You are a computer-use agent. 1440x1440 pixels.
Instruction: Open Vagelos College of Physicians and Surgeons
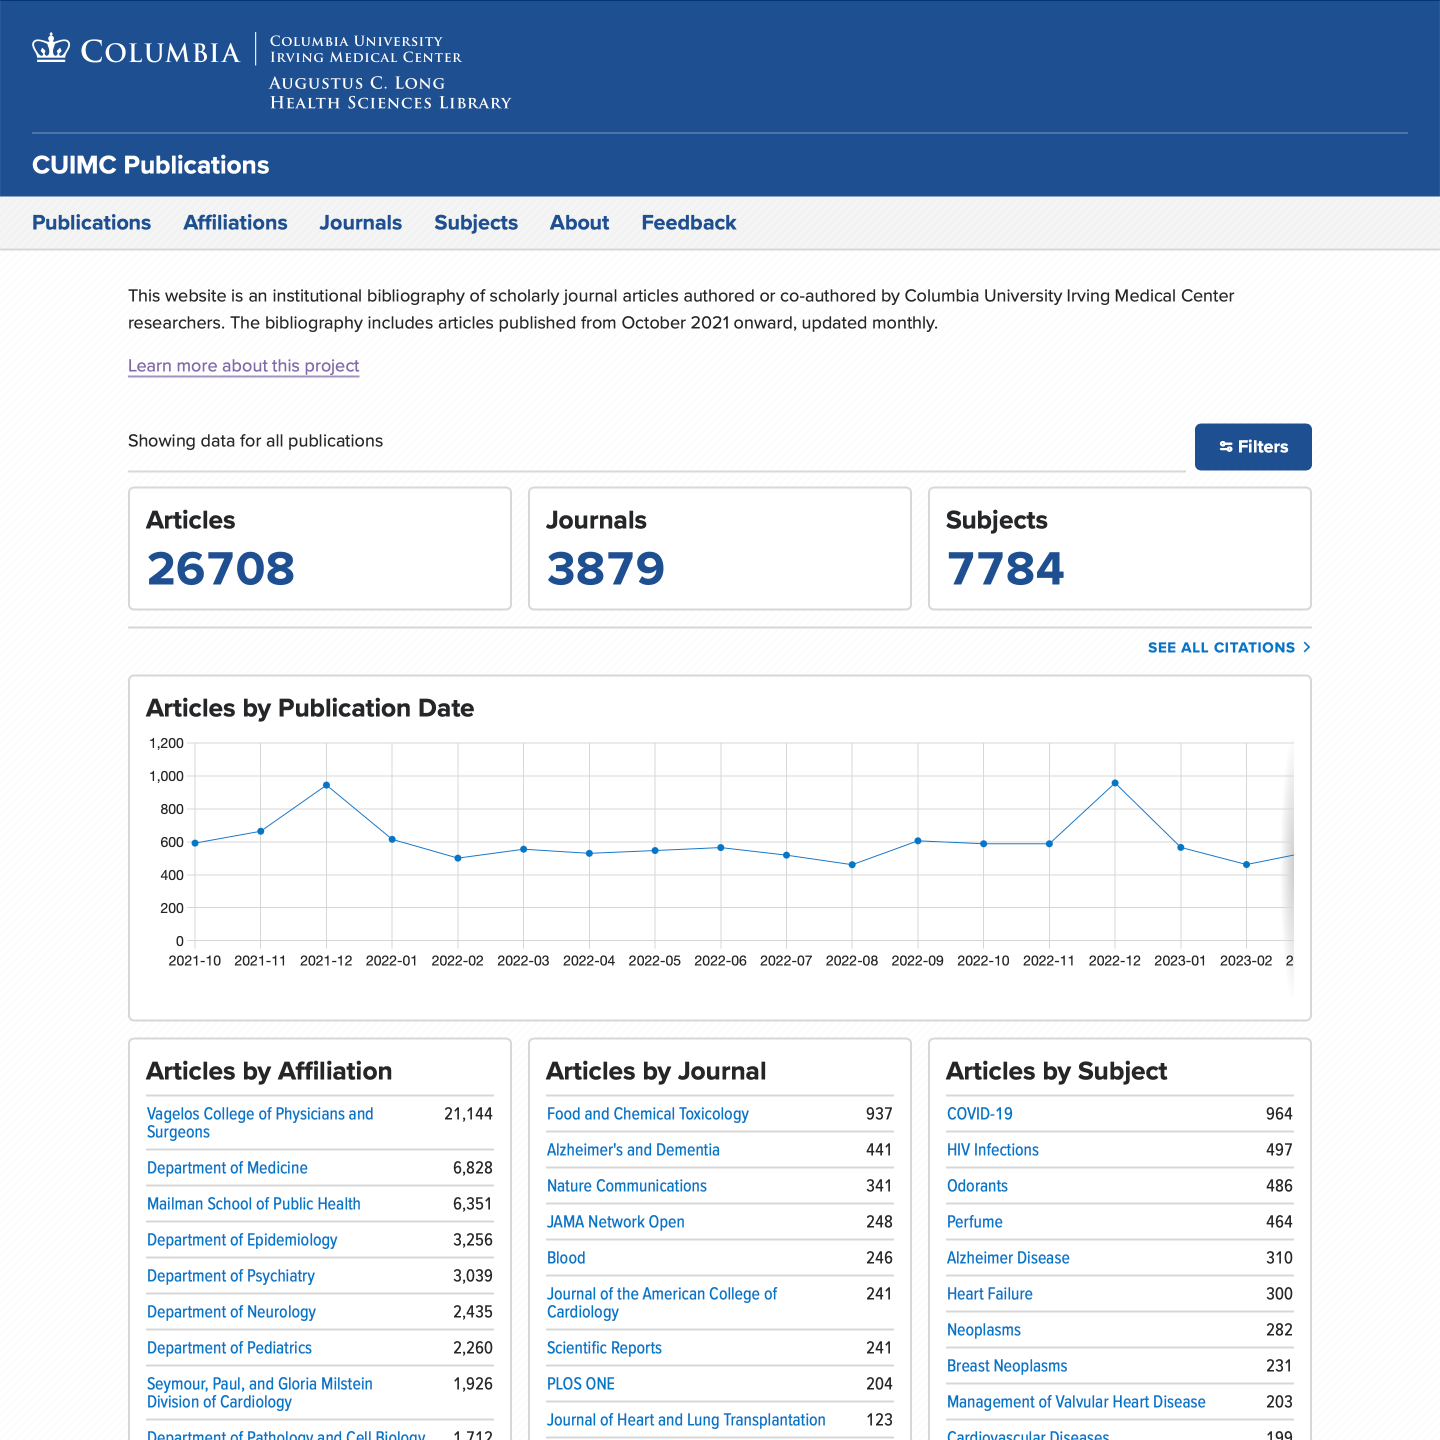pyautogui.click(x=260, y=1123)
